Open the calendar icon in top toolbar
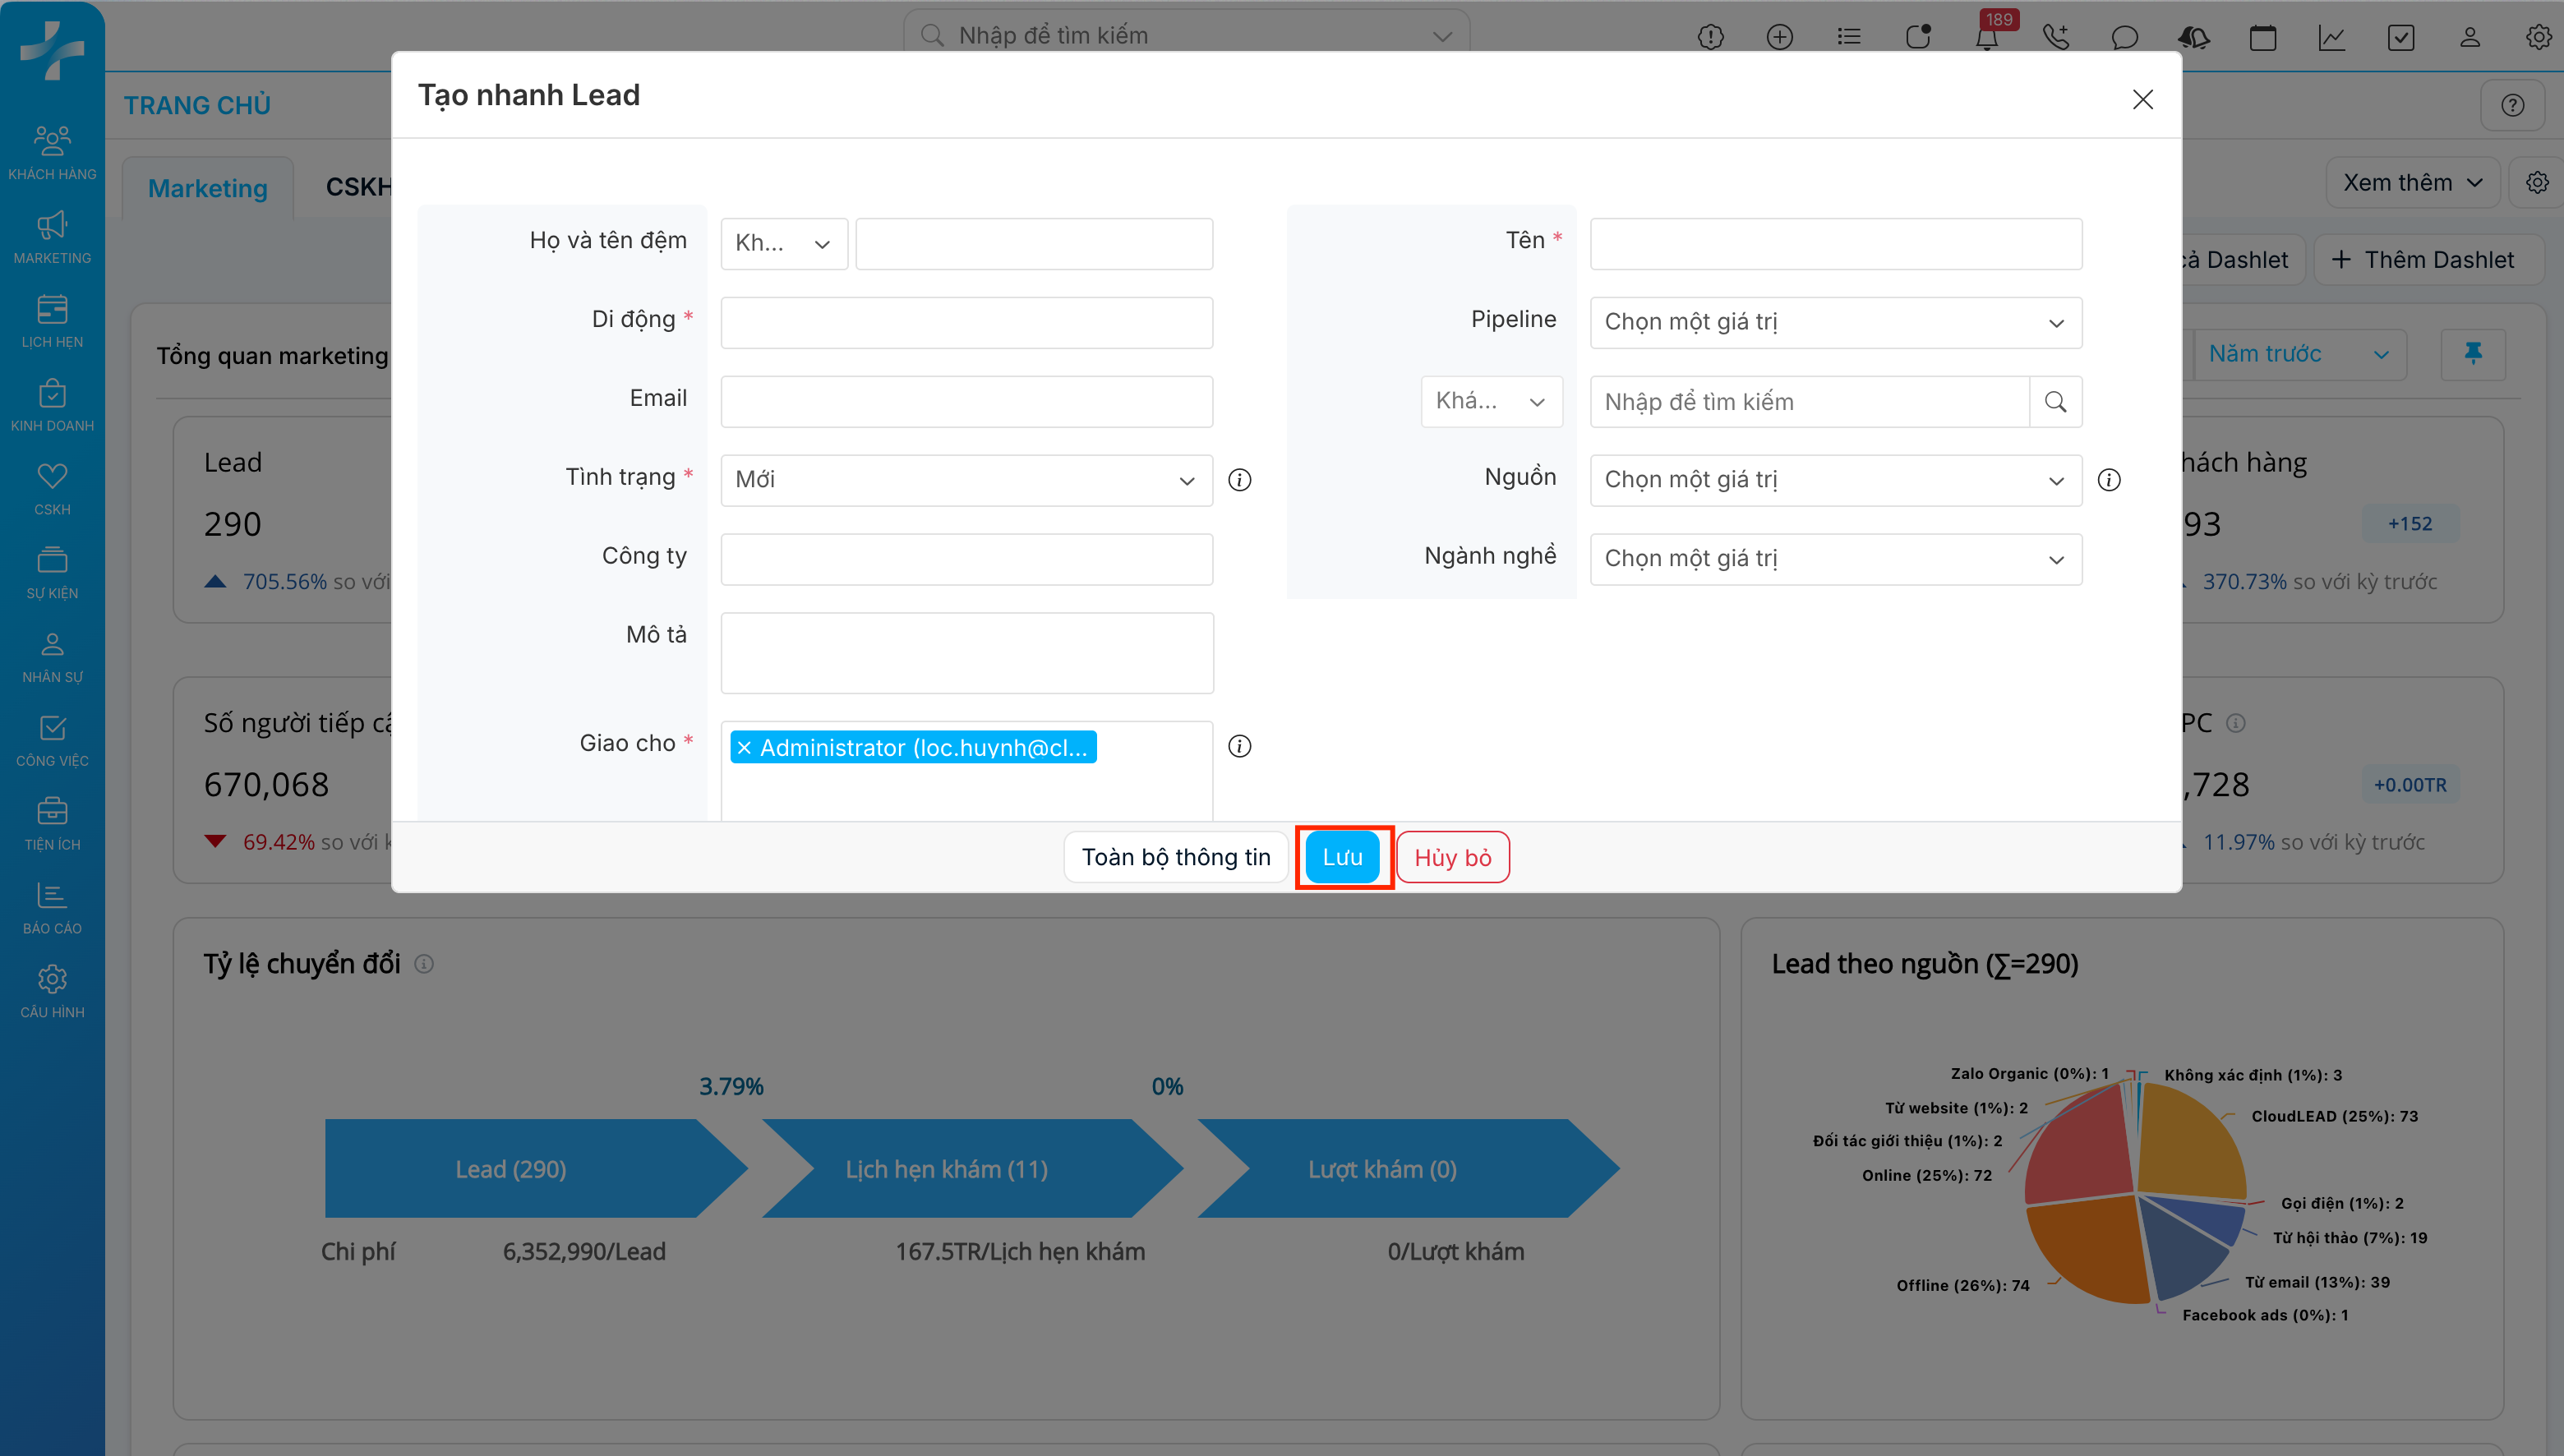The width and height of the screenshot is (2564, 1456). pyautogui.click(x=2262, y=38)
